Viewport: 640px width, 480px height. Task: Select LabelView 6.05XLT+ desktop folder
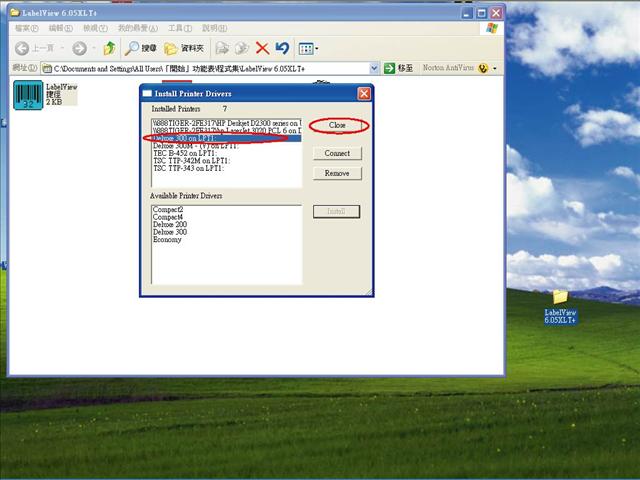coord(560,307)
